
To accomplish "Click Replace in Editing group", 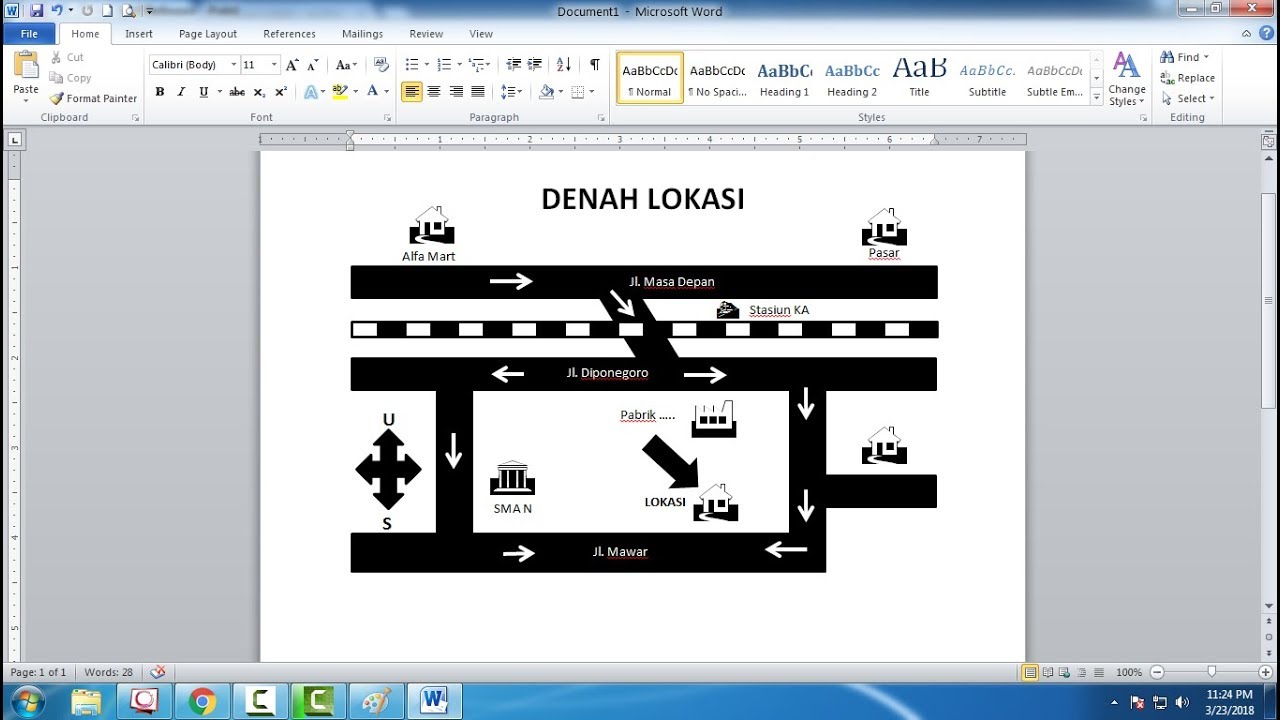I will (x=1188, y=78).
